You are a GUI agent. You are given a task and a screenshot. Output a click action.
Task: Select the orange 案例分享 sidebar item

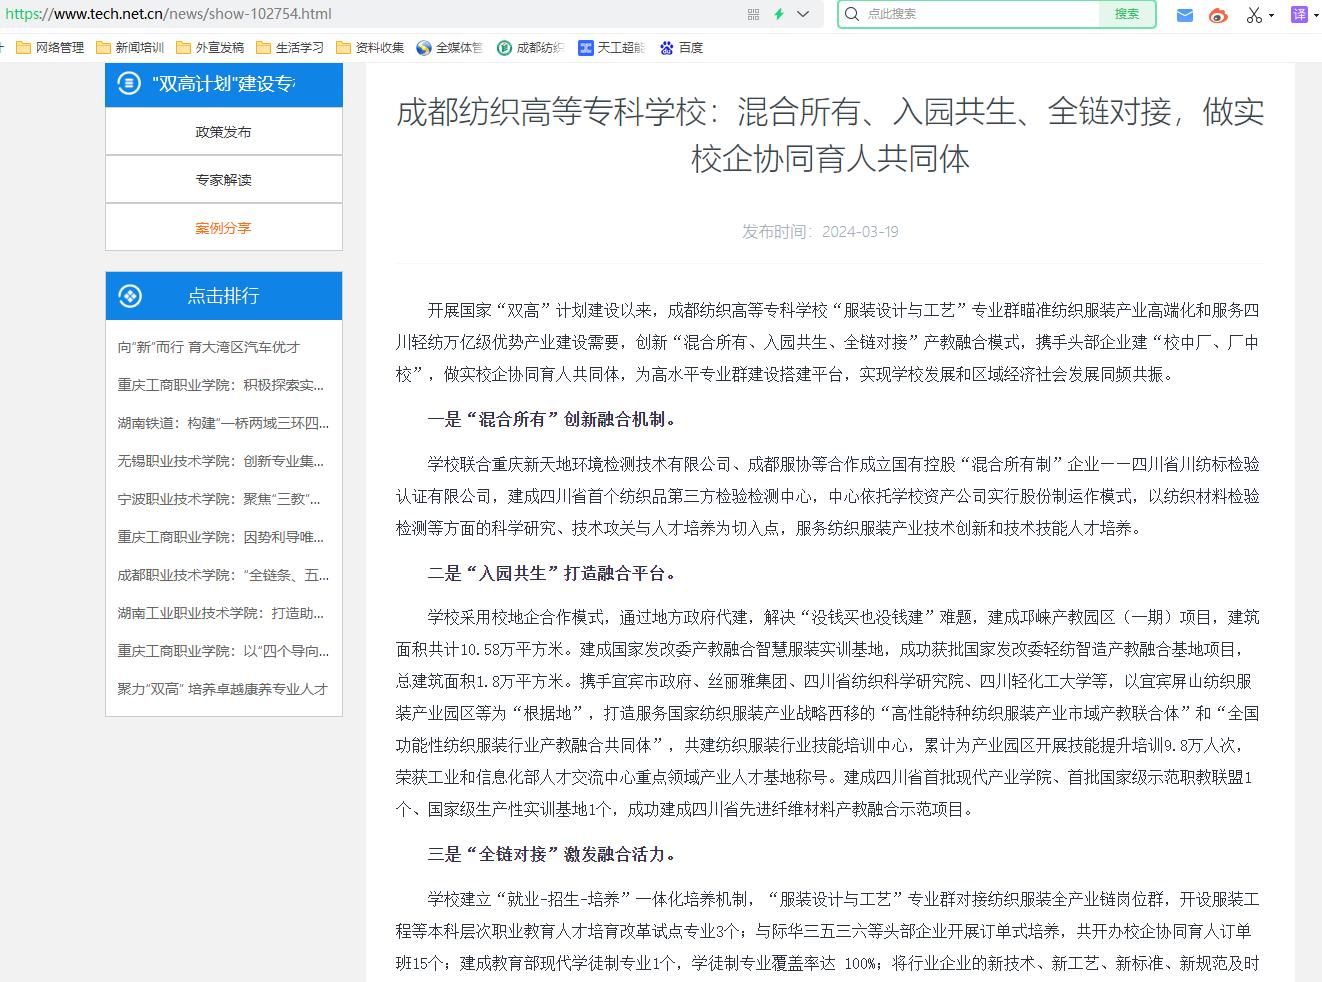click(223, 228)
